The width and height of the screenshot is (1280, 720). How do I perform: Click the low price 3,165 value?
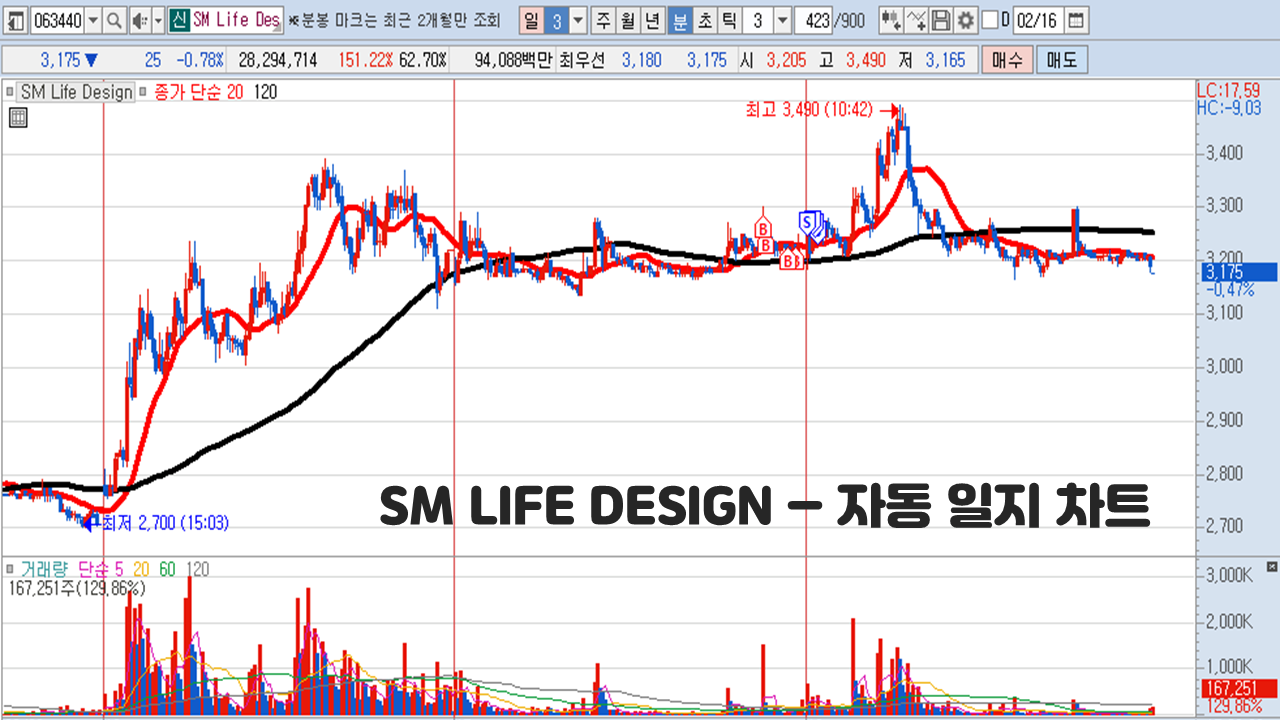(945, 60)
